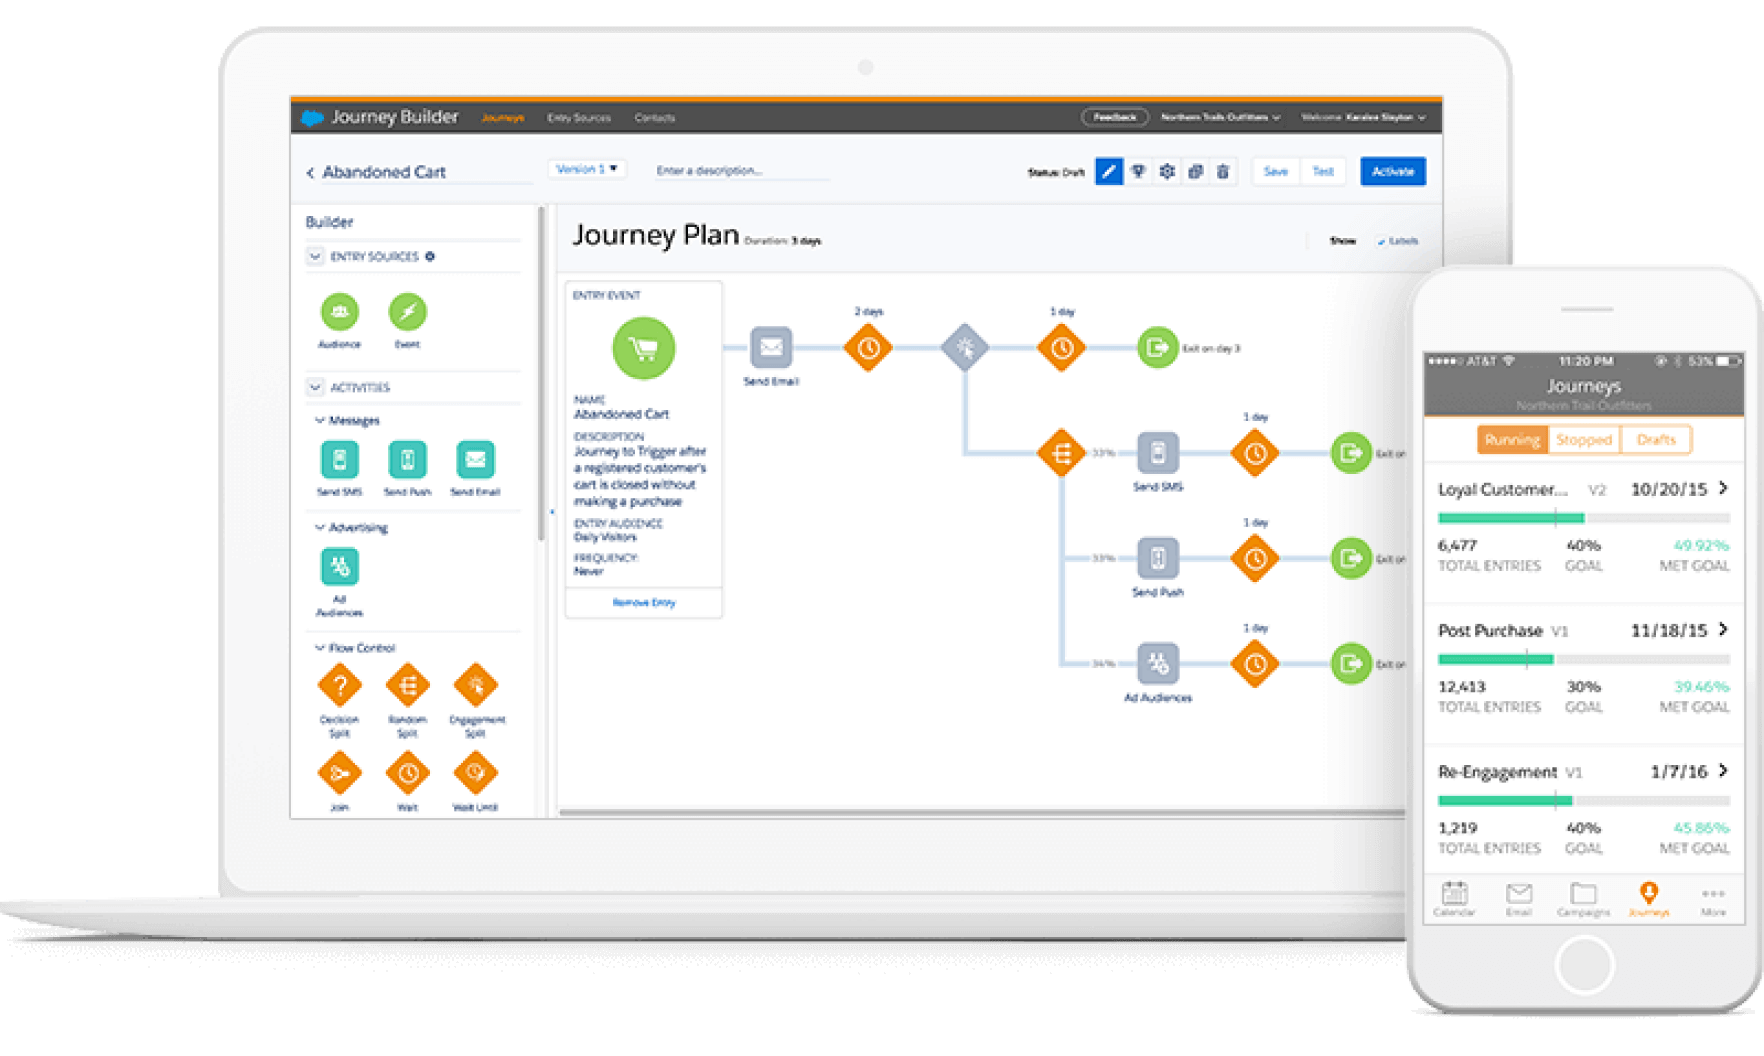Click the Exit on day 3 node
1764x1056 pixels.
(1157, 348)
